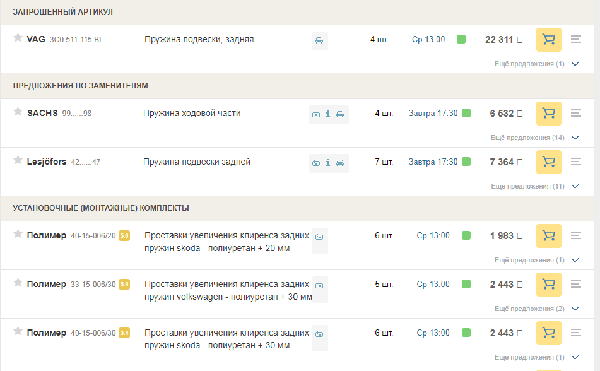Expand 'Ещё предложения (1)' under VAG row
The width and height of the screenshot is (600, 371).
pos(536,64)
